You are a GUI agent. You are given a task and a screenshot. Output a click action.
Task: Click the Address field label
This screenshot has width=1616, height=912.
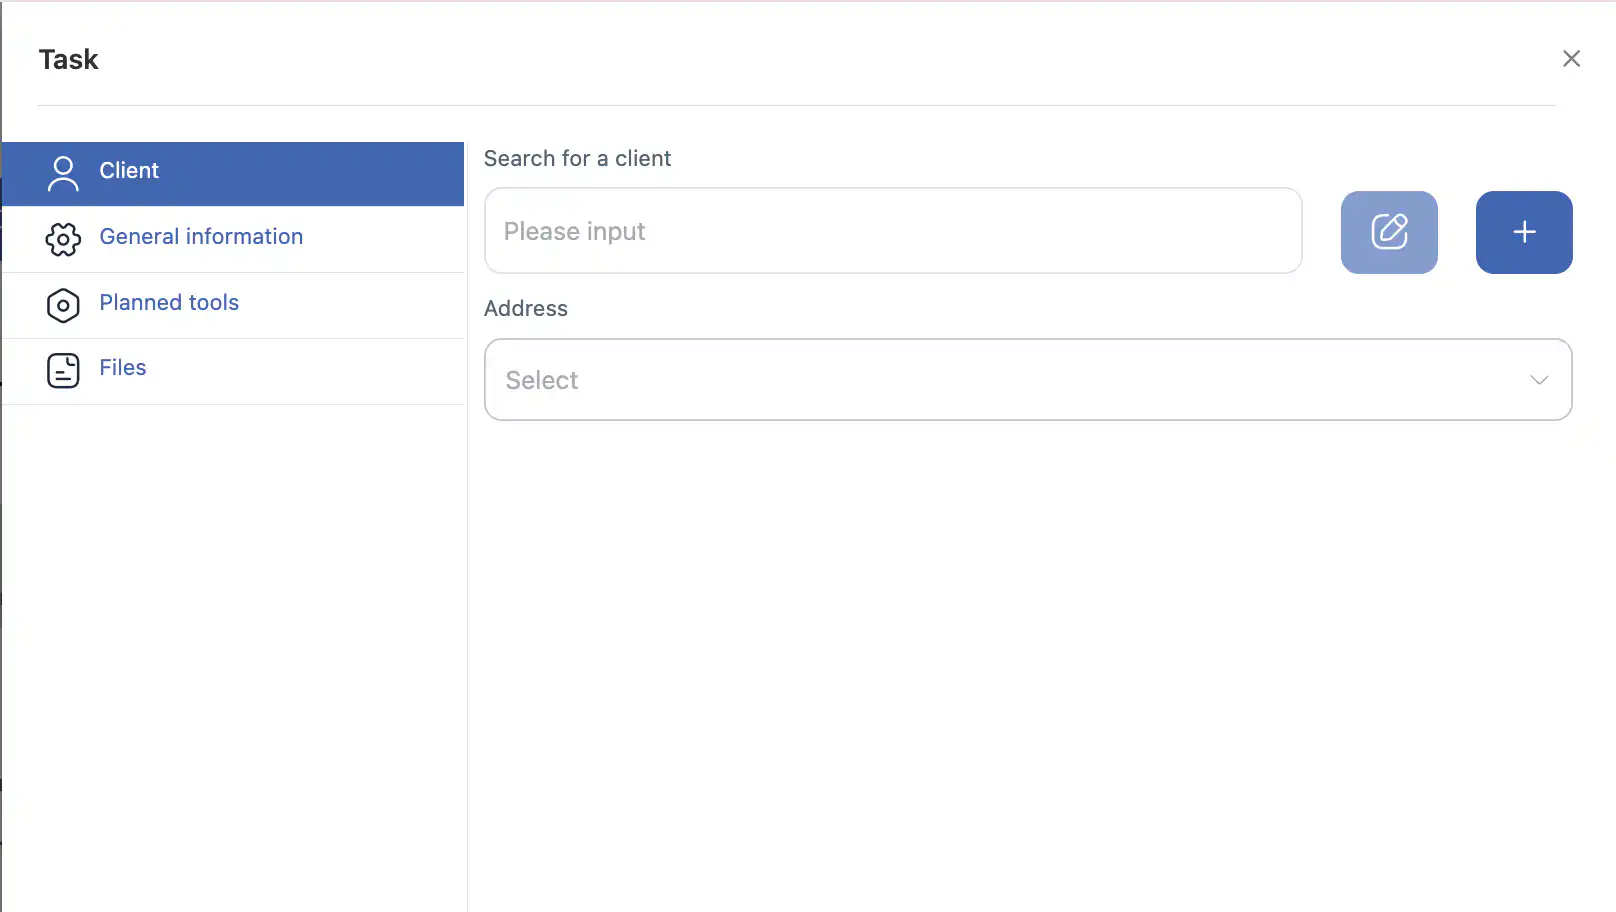(525, 309)
